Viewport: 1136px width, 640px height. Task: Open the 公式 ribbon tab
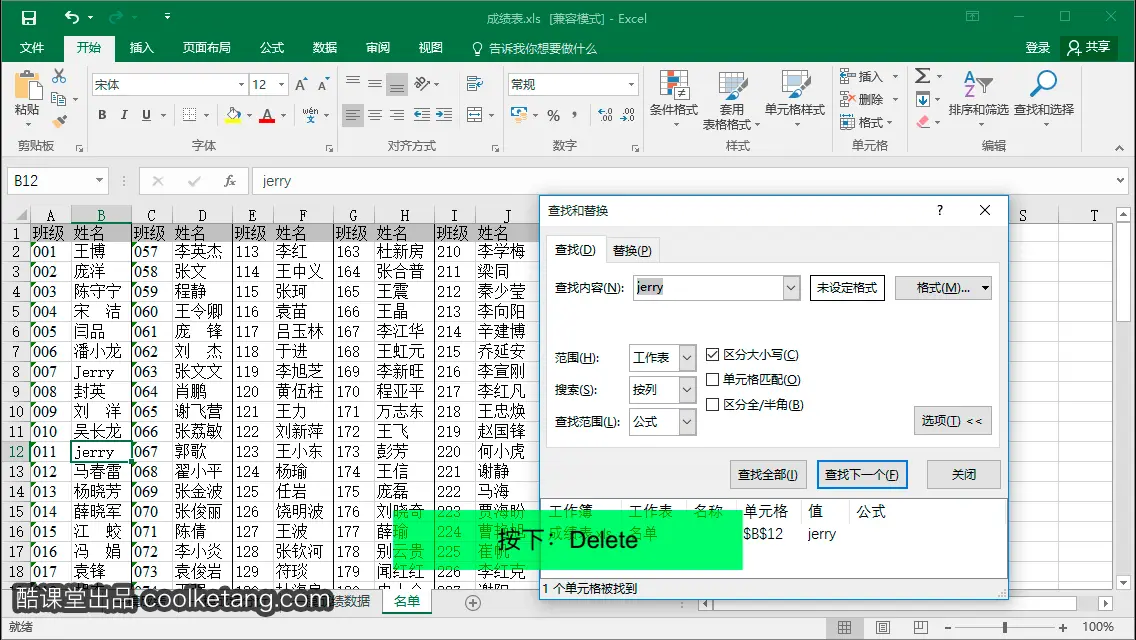(272, 48)
